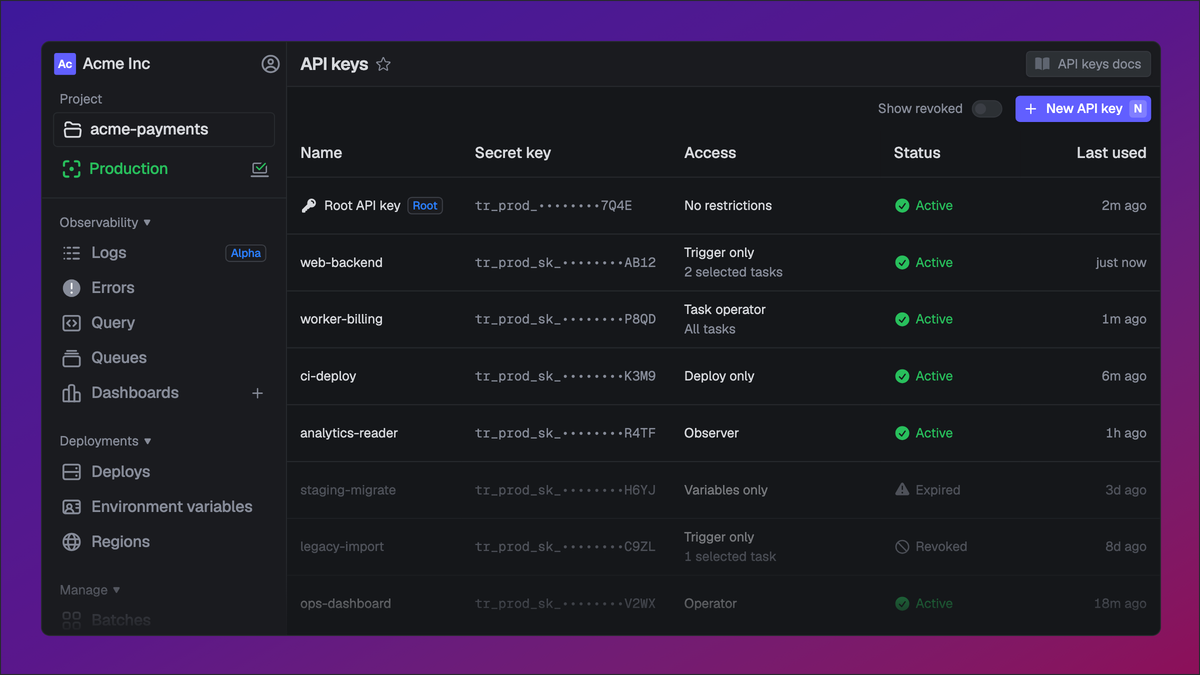Click the Revoked ban icon
Screen dimensions: 1200x675
(902, 547)
